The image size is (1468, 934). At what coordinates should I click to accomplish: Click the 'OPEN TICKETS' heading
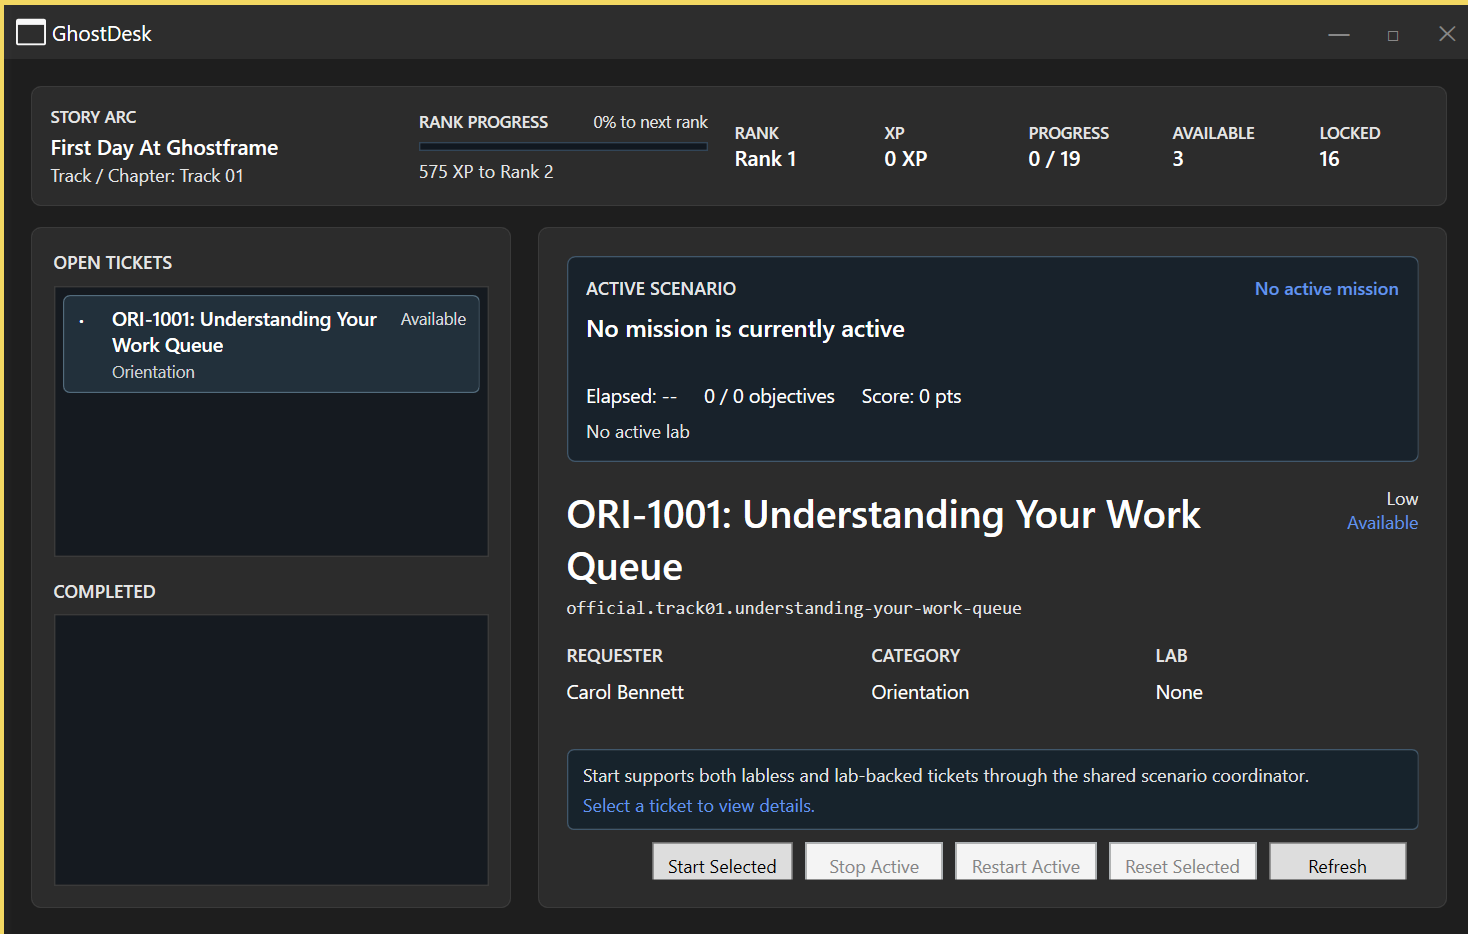click(x=113, y=263)
